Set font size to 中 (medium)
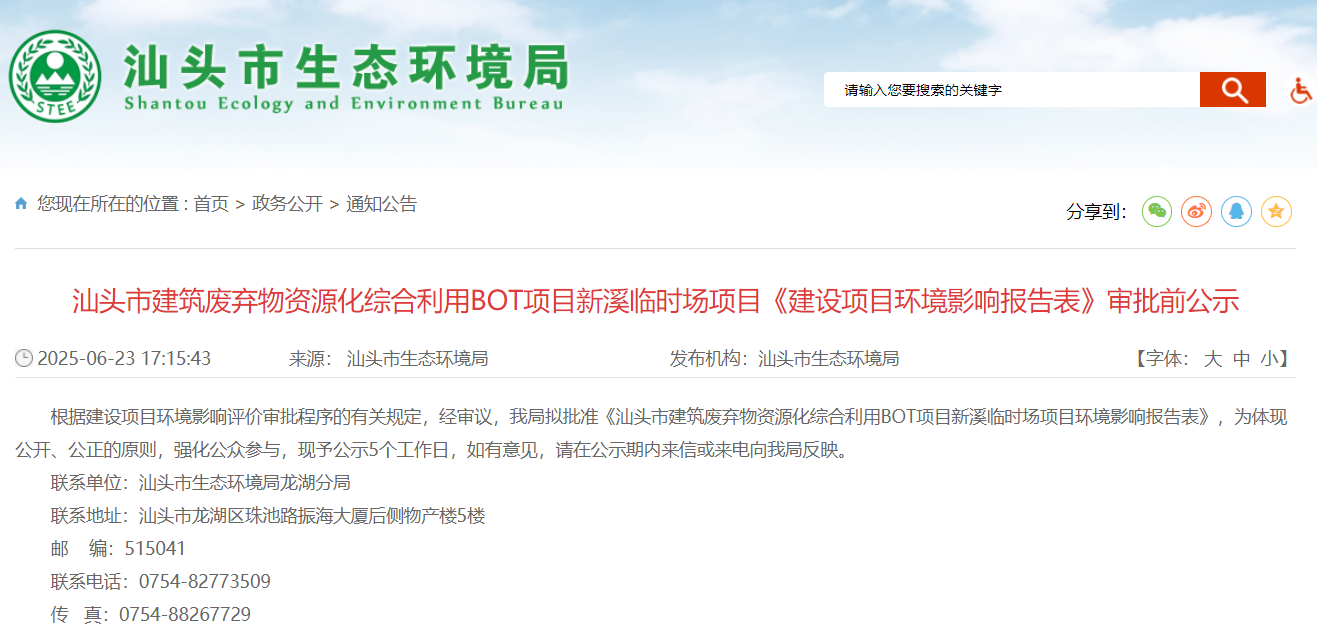1317x636 pixels. pyautogui.click(x=1241, y=359)
